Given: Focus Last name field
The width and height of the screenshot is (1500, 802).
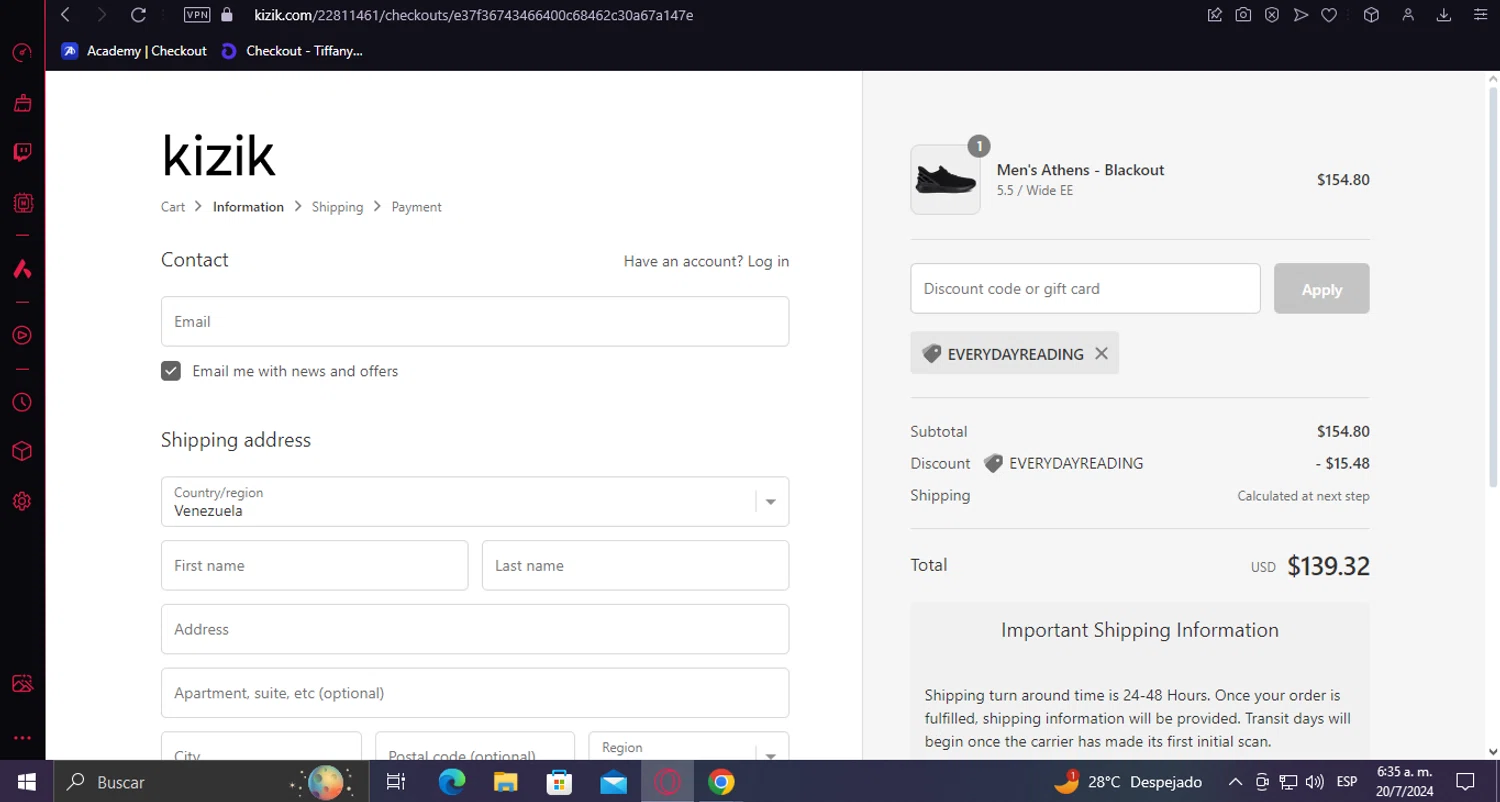Looking at the screenshot, I should (x=635, y=565).
